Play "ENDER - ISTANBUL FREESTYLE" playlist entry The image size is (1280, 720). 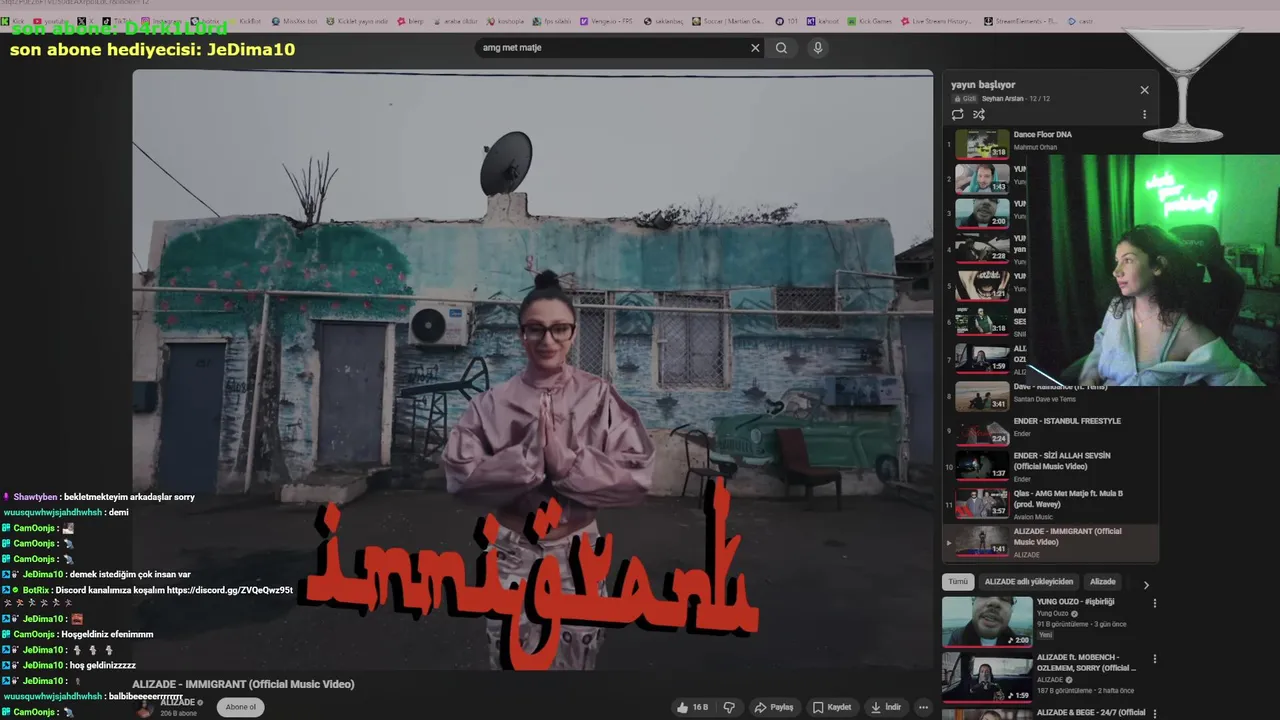[1052, 430]
